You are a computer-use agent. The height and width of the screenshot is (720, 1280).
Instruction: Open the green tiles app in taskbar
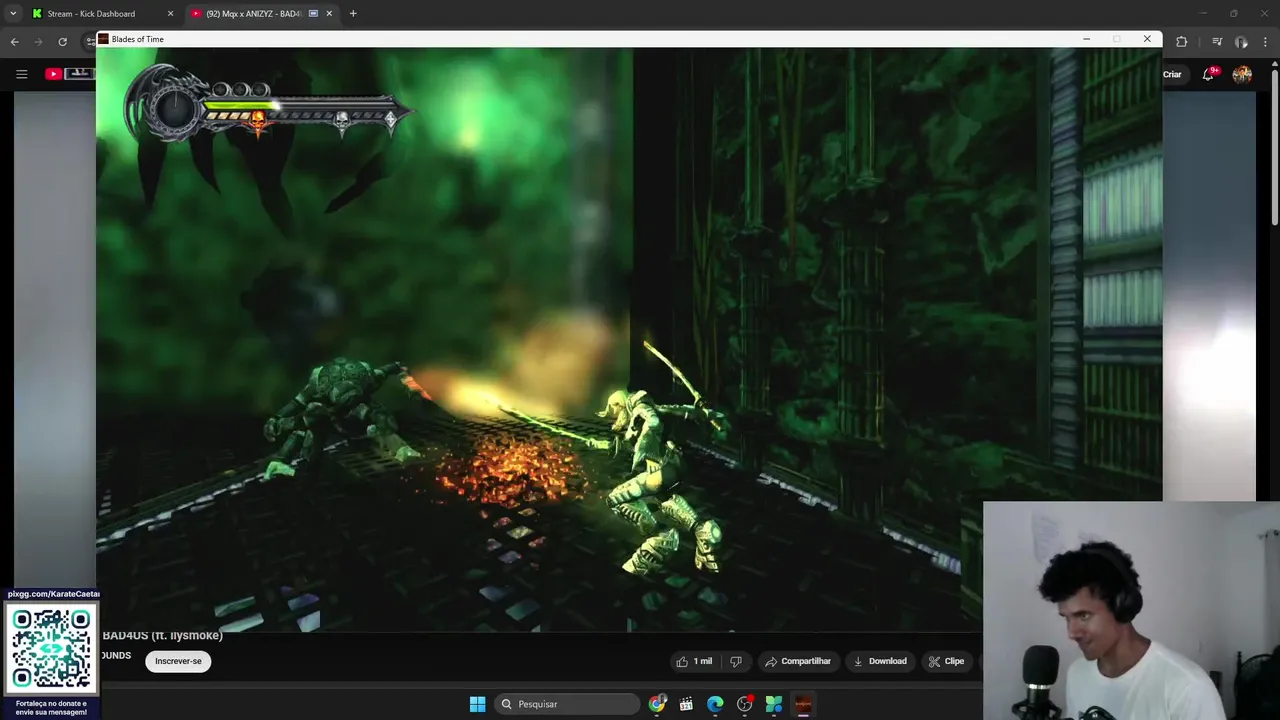(773, 704)
